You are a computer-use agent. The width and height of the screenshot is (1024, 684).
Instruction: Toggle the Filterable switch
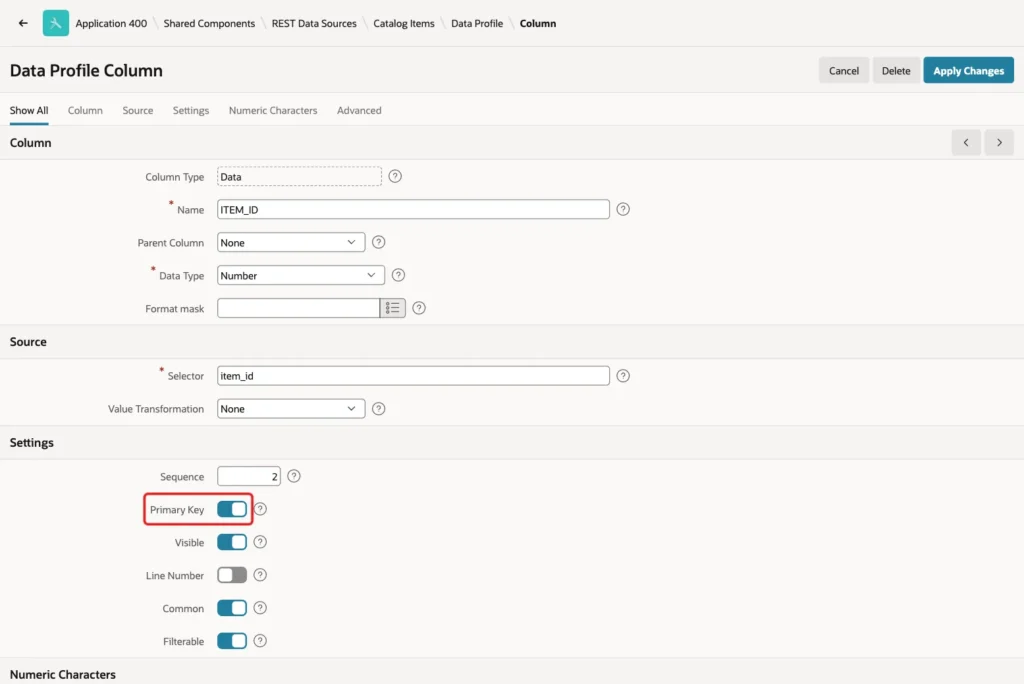click(x=232, y=641)
